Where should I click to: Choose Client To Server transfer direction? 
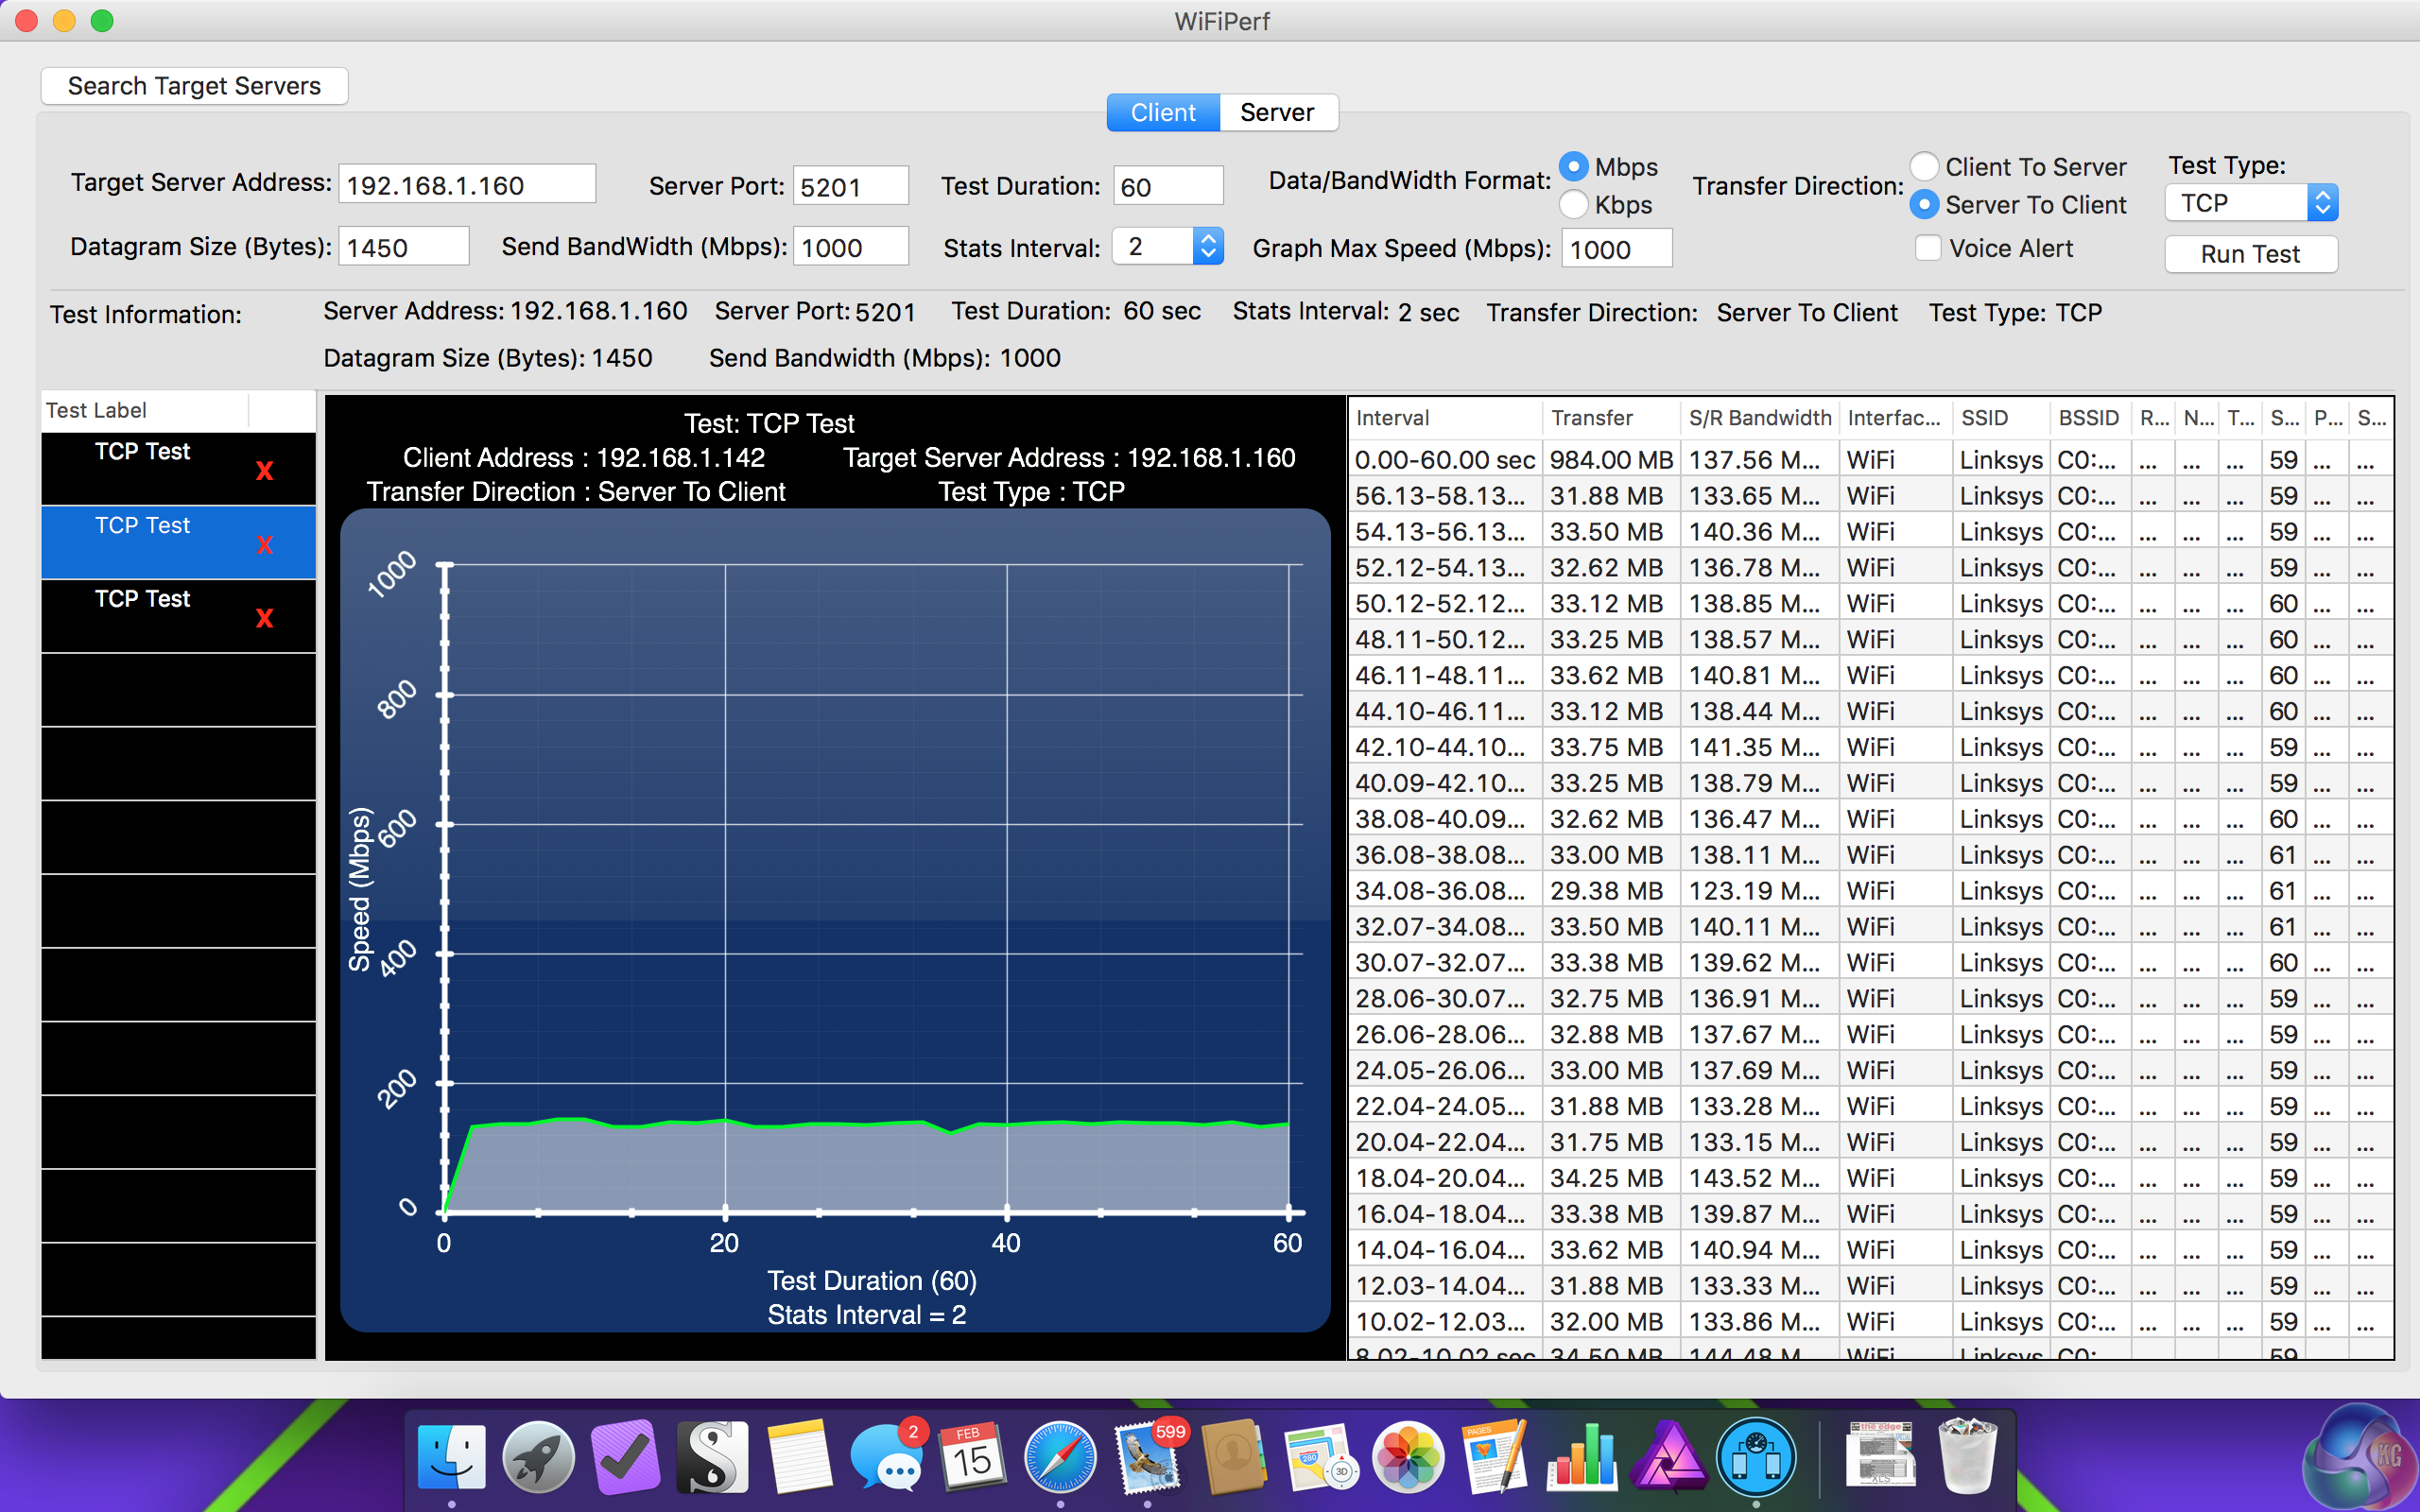pyautogui.click(x=1924, y=167)
